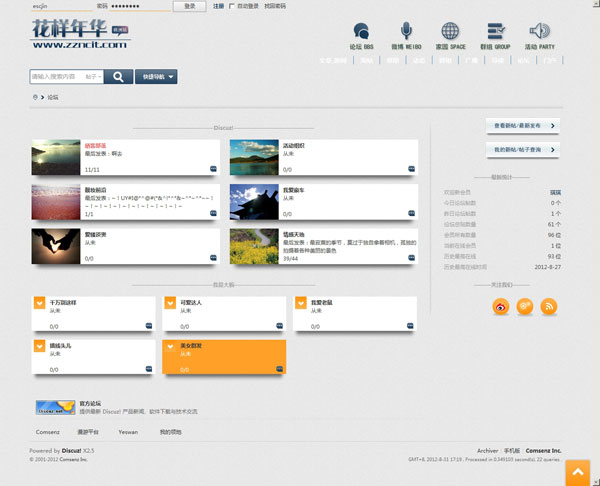Click the orange chevron on the 眼线头儿 card
The height and width of the screenshot is (486, 600).
(x=39, y=346)
